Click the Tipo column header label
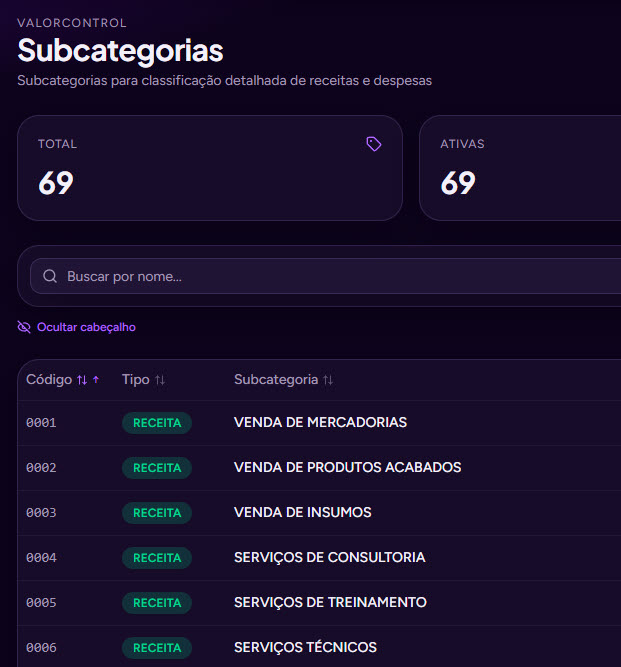The height and width of the screenshot is (667, 621). click(136, 379)
